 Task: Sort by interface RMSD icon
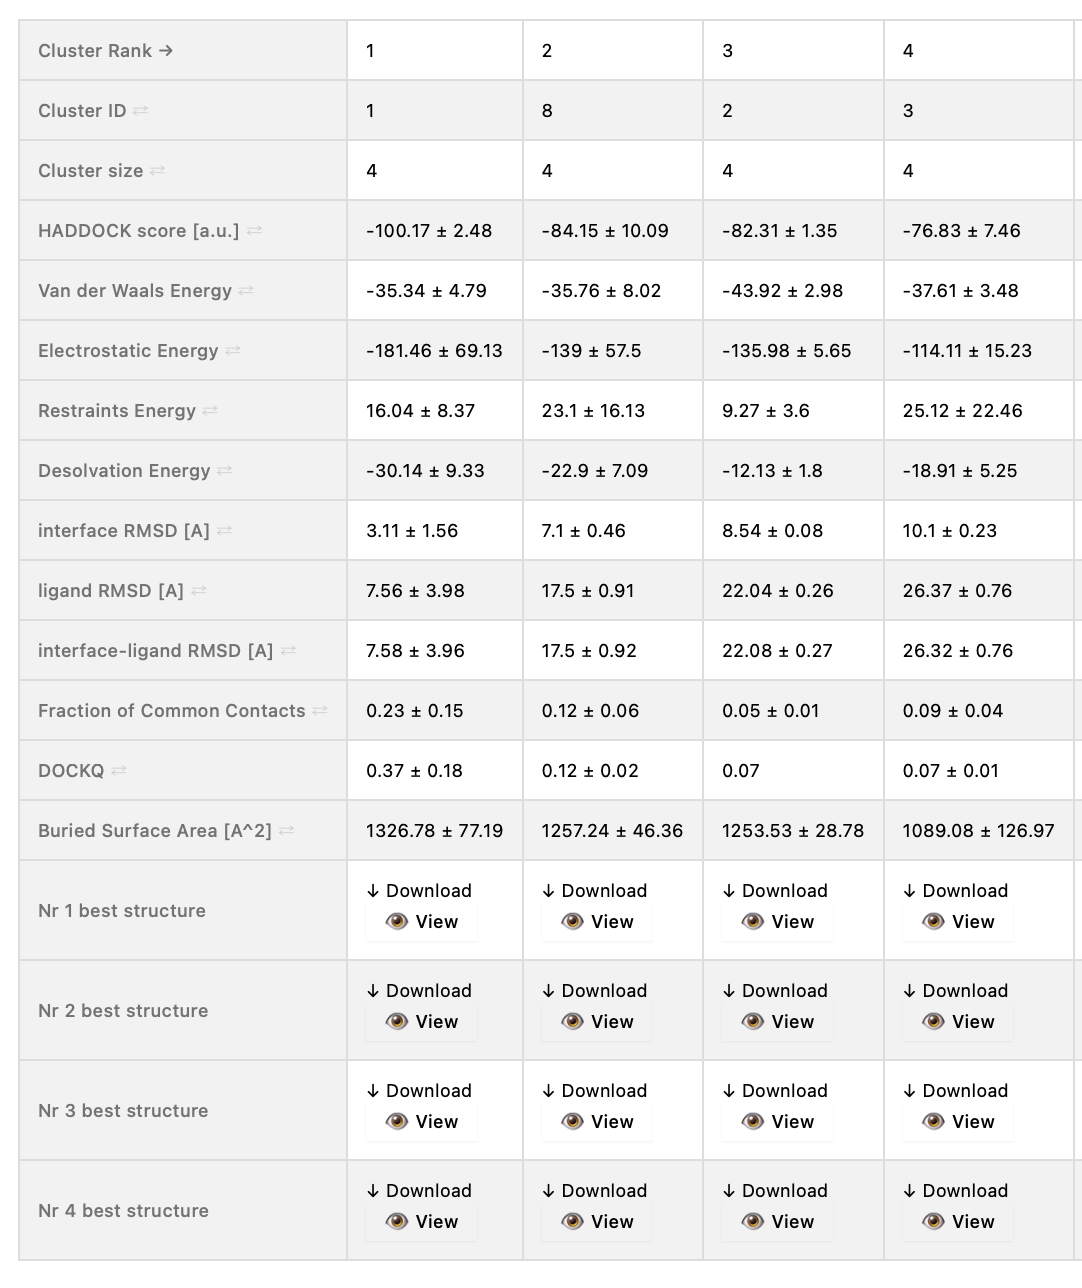[x=224, y=531]
